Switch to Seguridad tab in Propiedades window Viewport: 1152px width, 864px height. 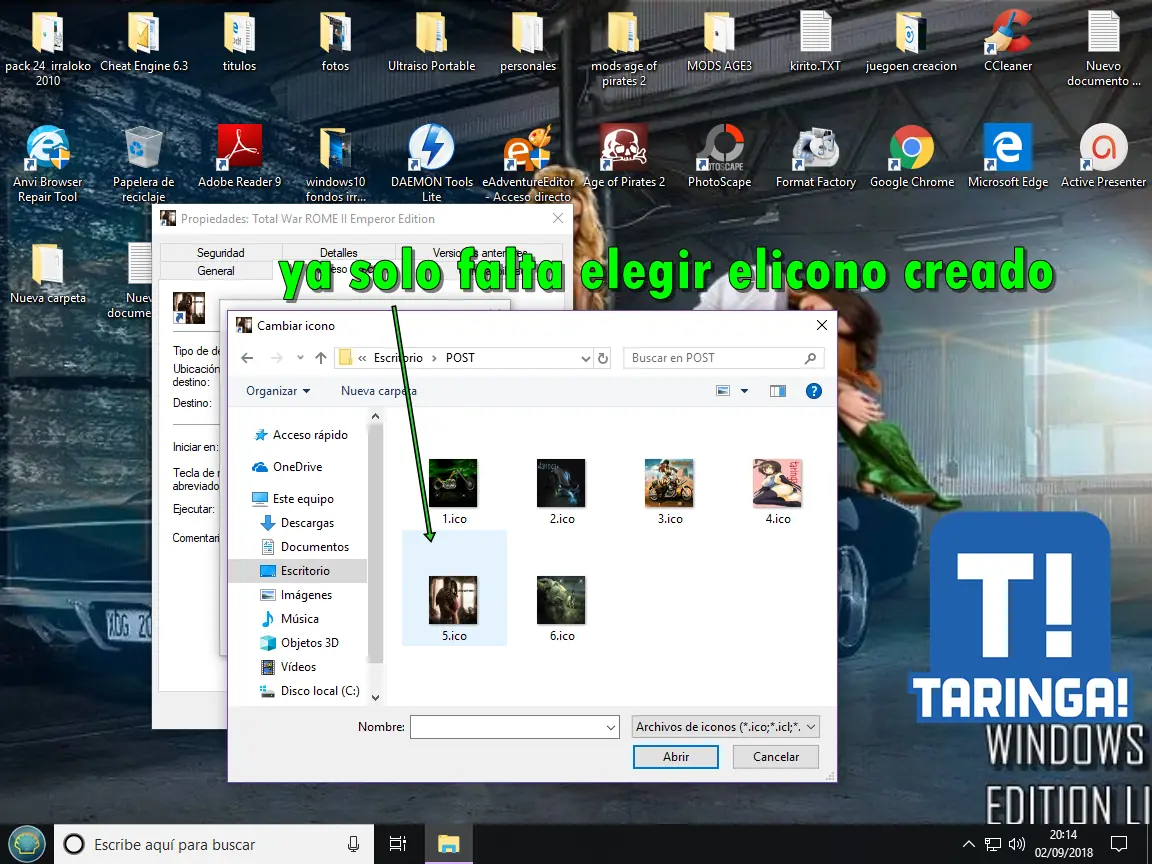tap(220, 253)
